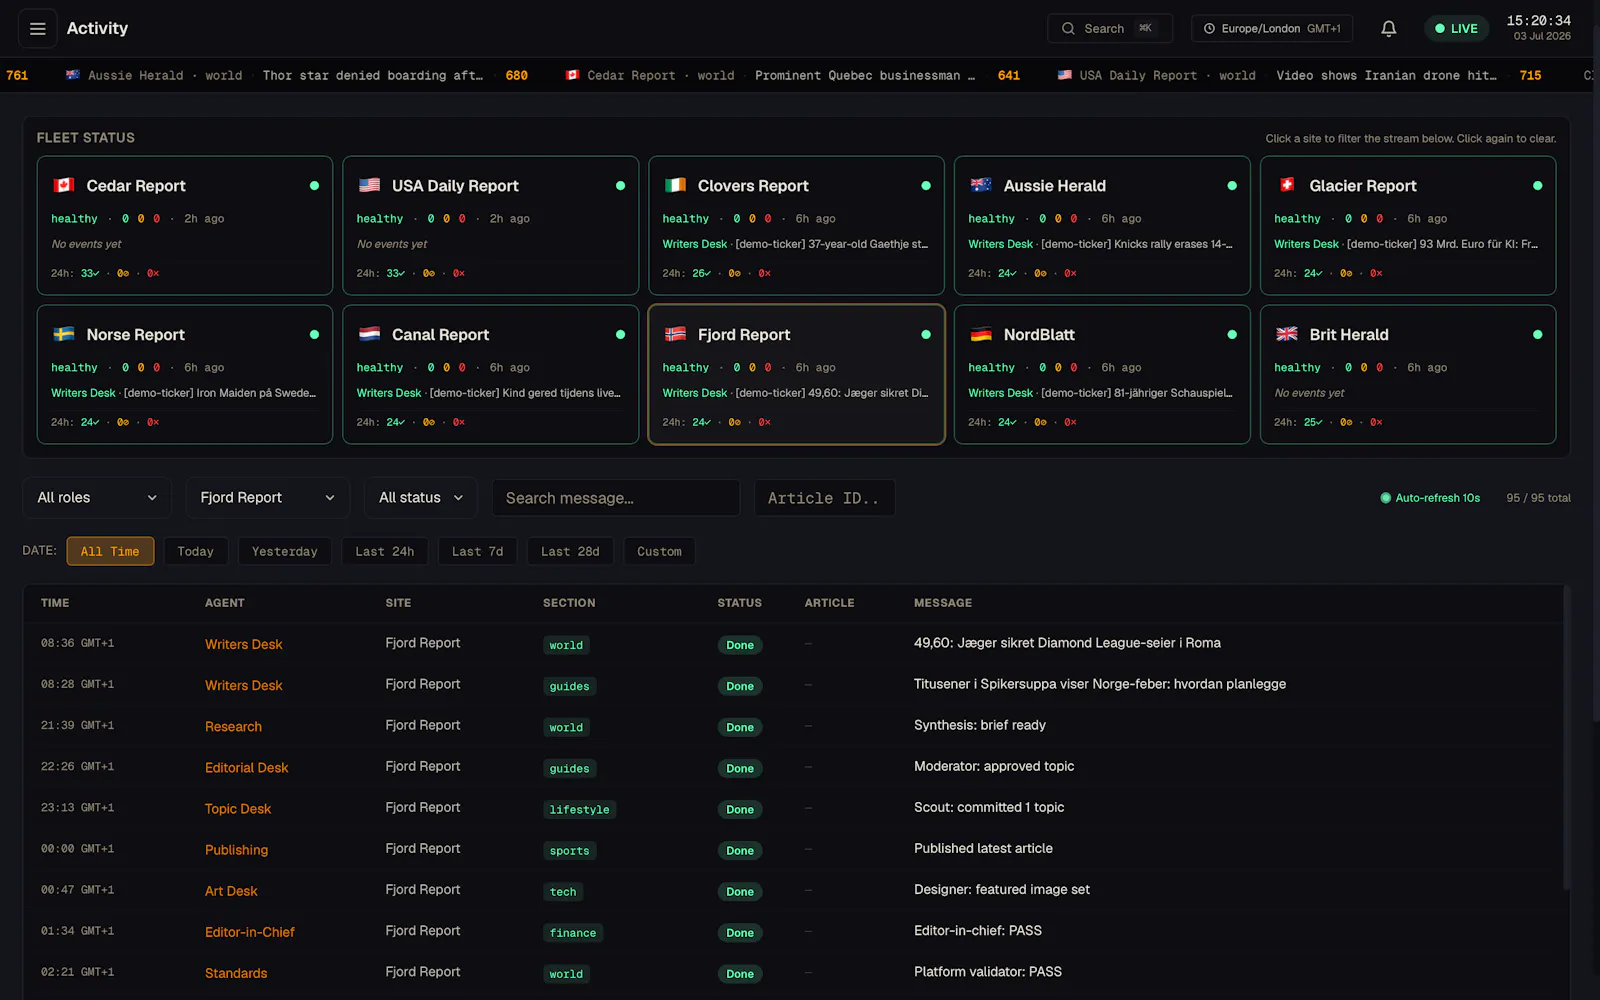
Task: Select the Custom date filter
Action: tap(659, 551)
